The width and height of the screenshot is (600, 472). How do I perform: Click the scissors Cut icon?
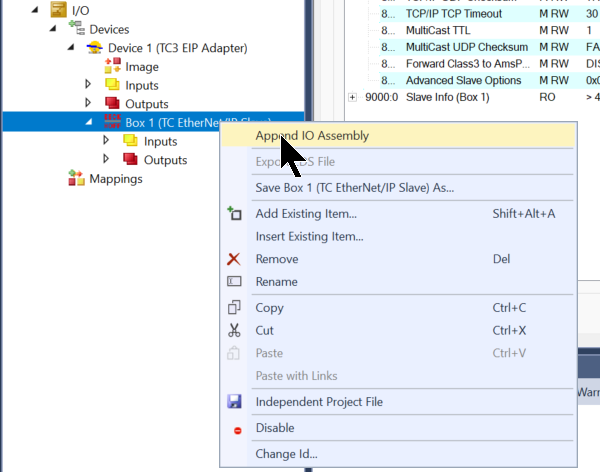coord(235,330)
